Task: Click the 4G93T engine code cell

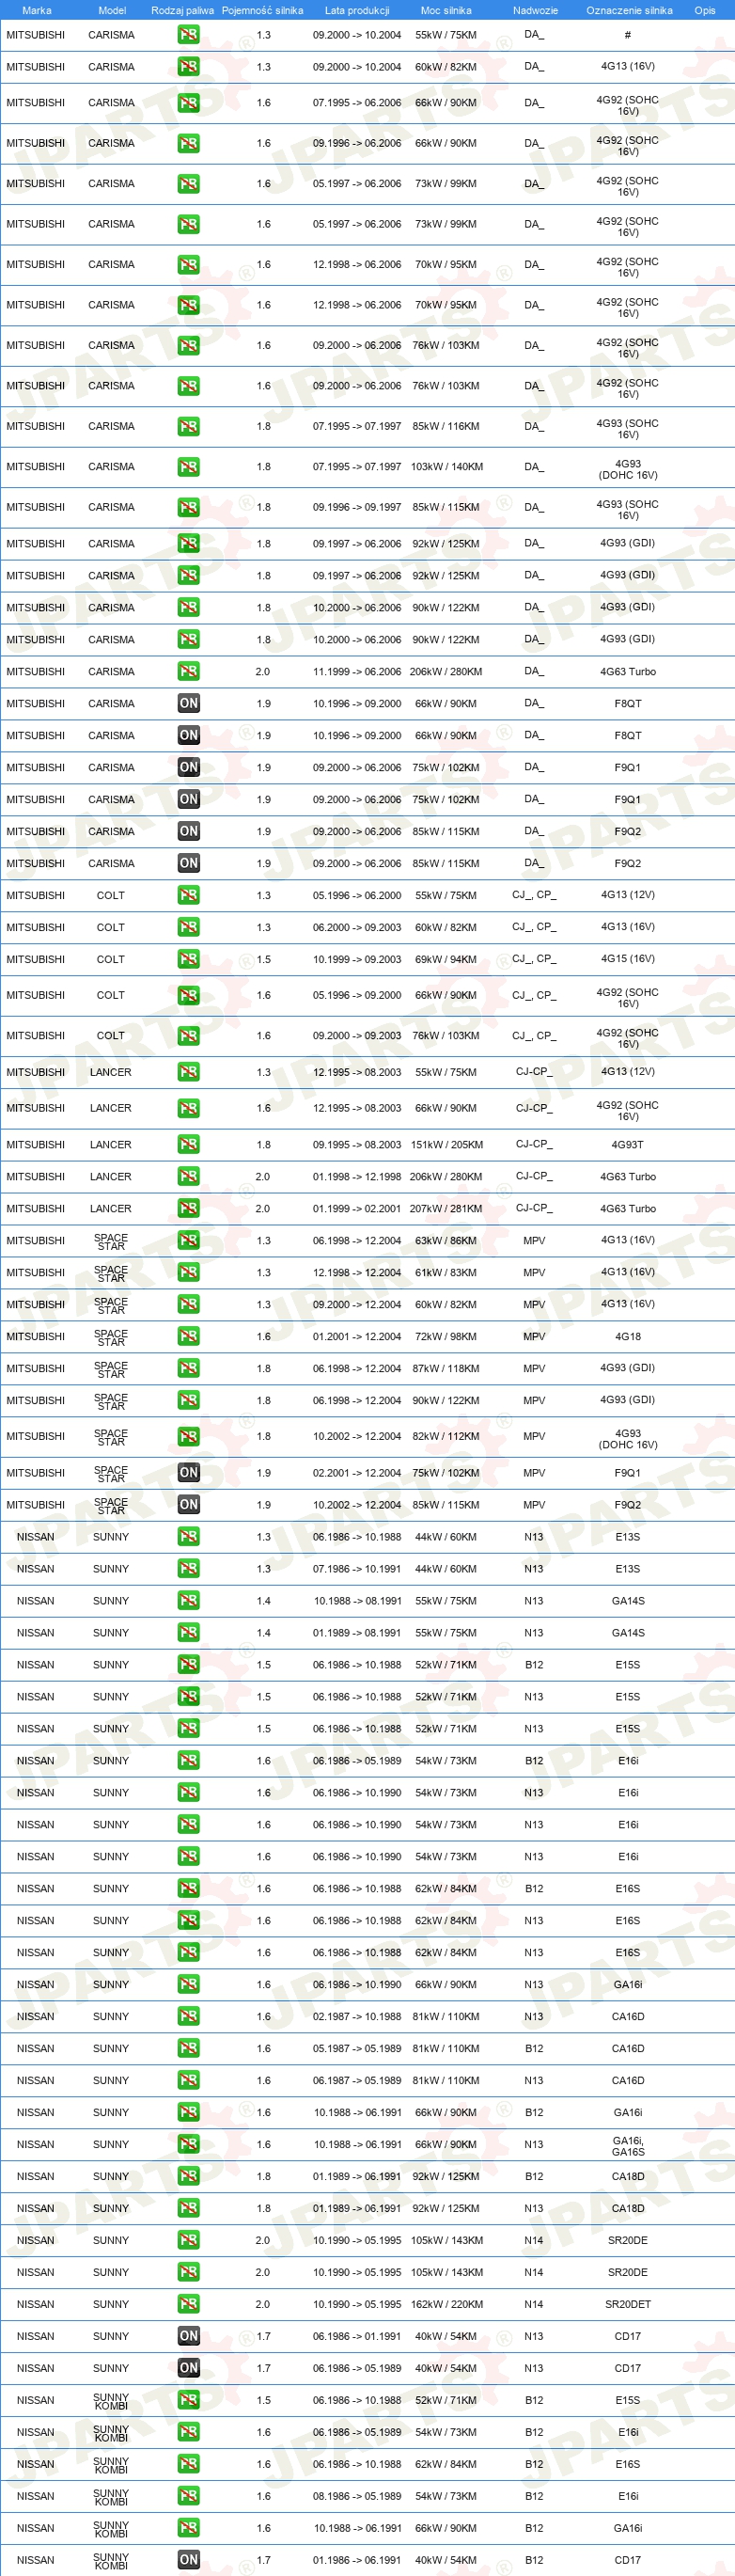Action: (x=628, y=1144)
